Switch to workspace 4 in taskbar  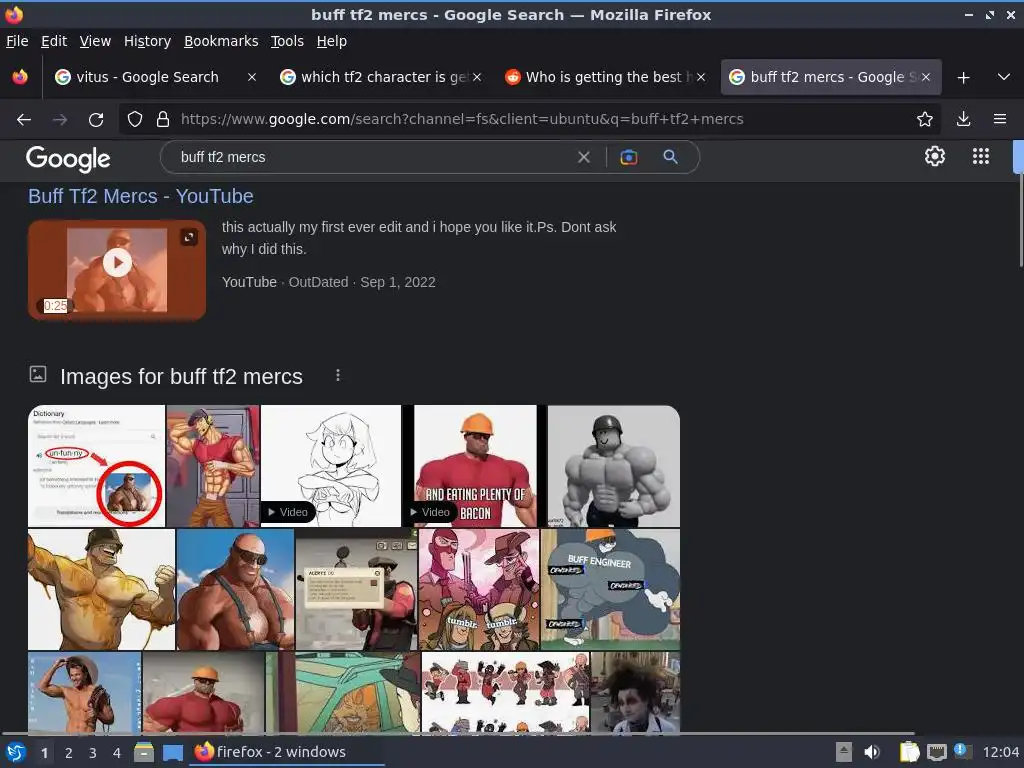(117, 753)
